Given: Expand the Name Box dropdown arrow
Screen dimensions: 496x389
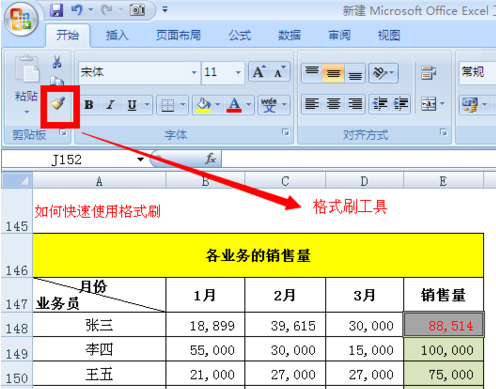Looking at the screenshot, I should (141, 160).
